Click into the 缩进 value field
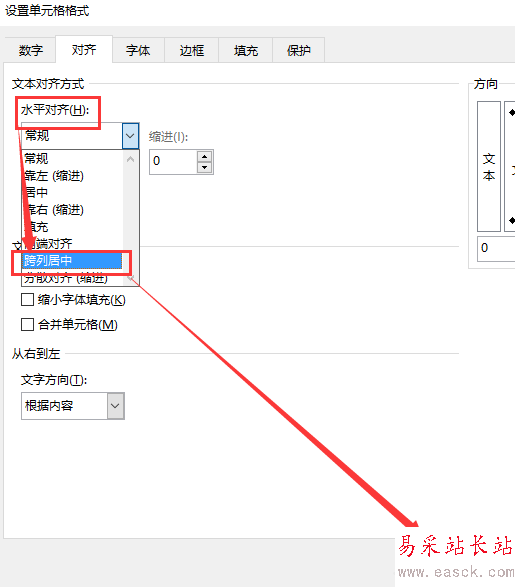The image size is (515, 587). pyautogui.click(x=173, y=161)
